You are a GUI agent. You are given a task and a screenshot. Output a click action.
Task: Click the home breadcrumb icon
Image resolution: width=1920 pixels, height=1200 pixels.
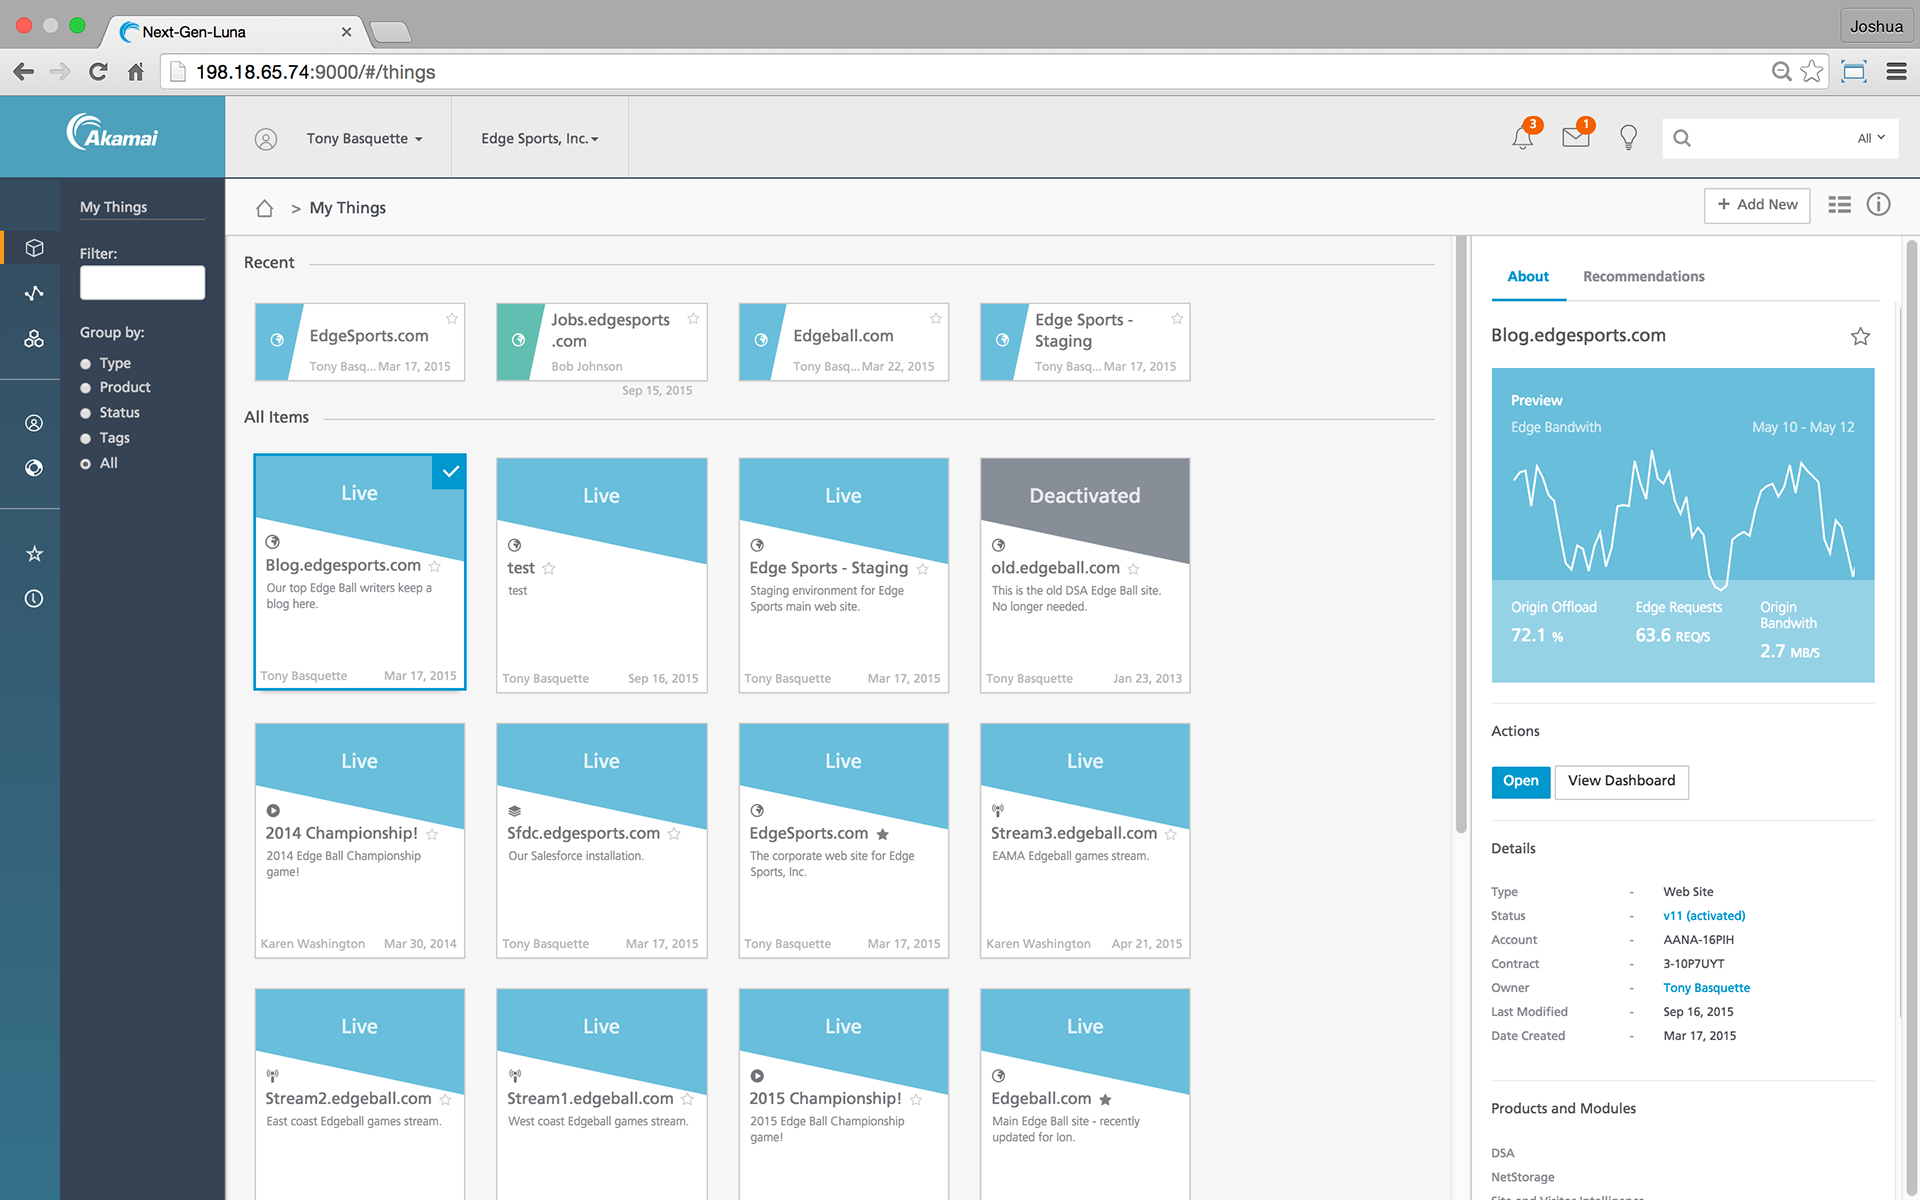tap(264, 208)
